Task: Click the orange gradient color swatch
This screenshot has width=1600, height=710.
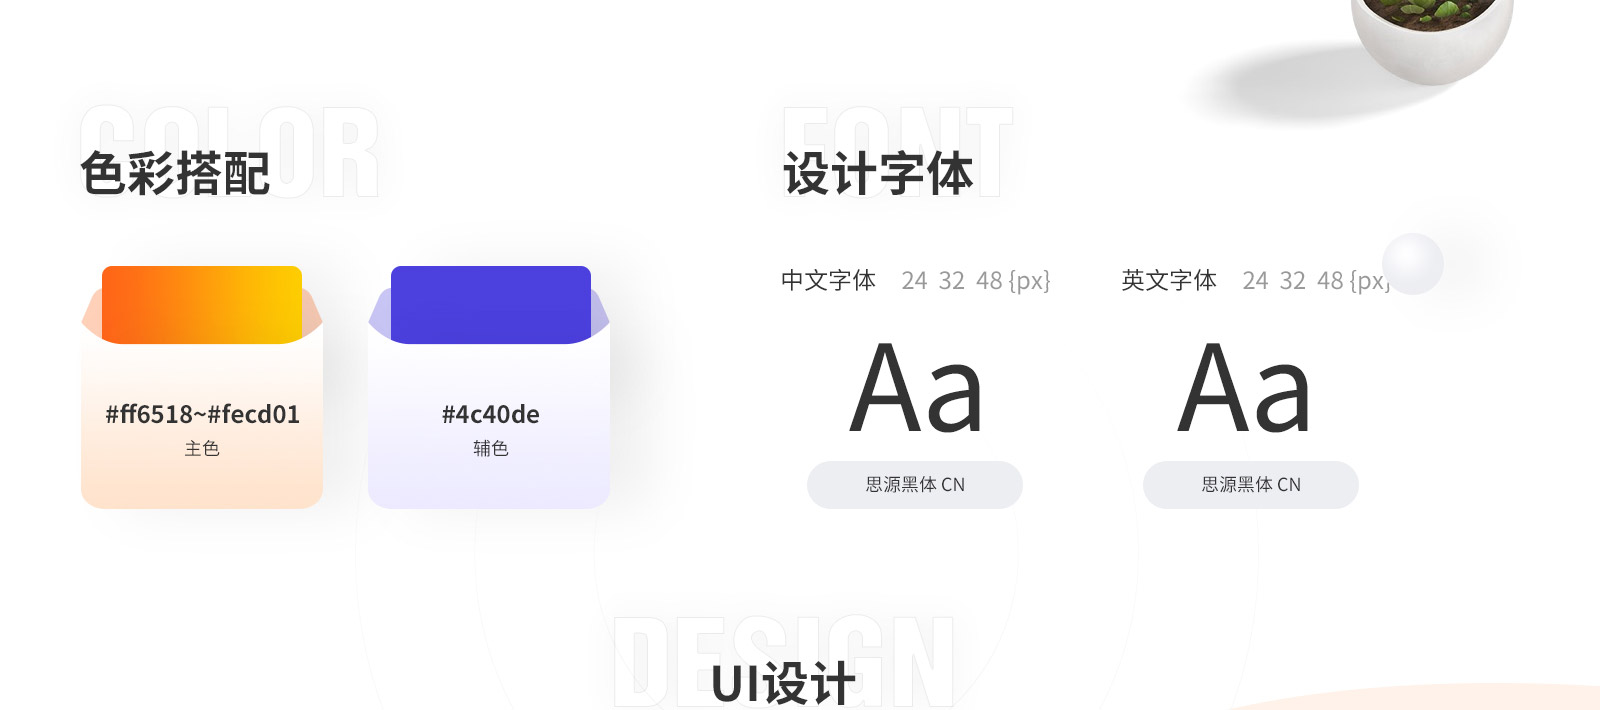Action: (202, 305)
